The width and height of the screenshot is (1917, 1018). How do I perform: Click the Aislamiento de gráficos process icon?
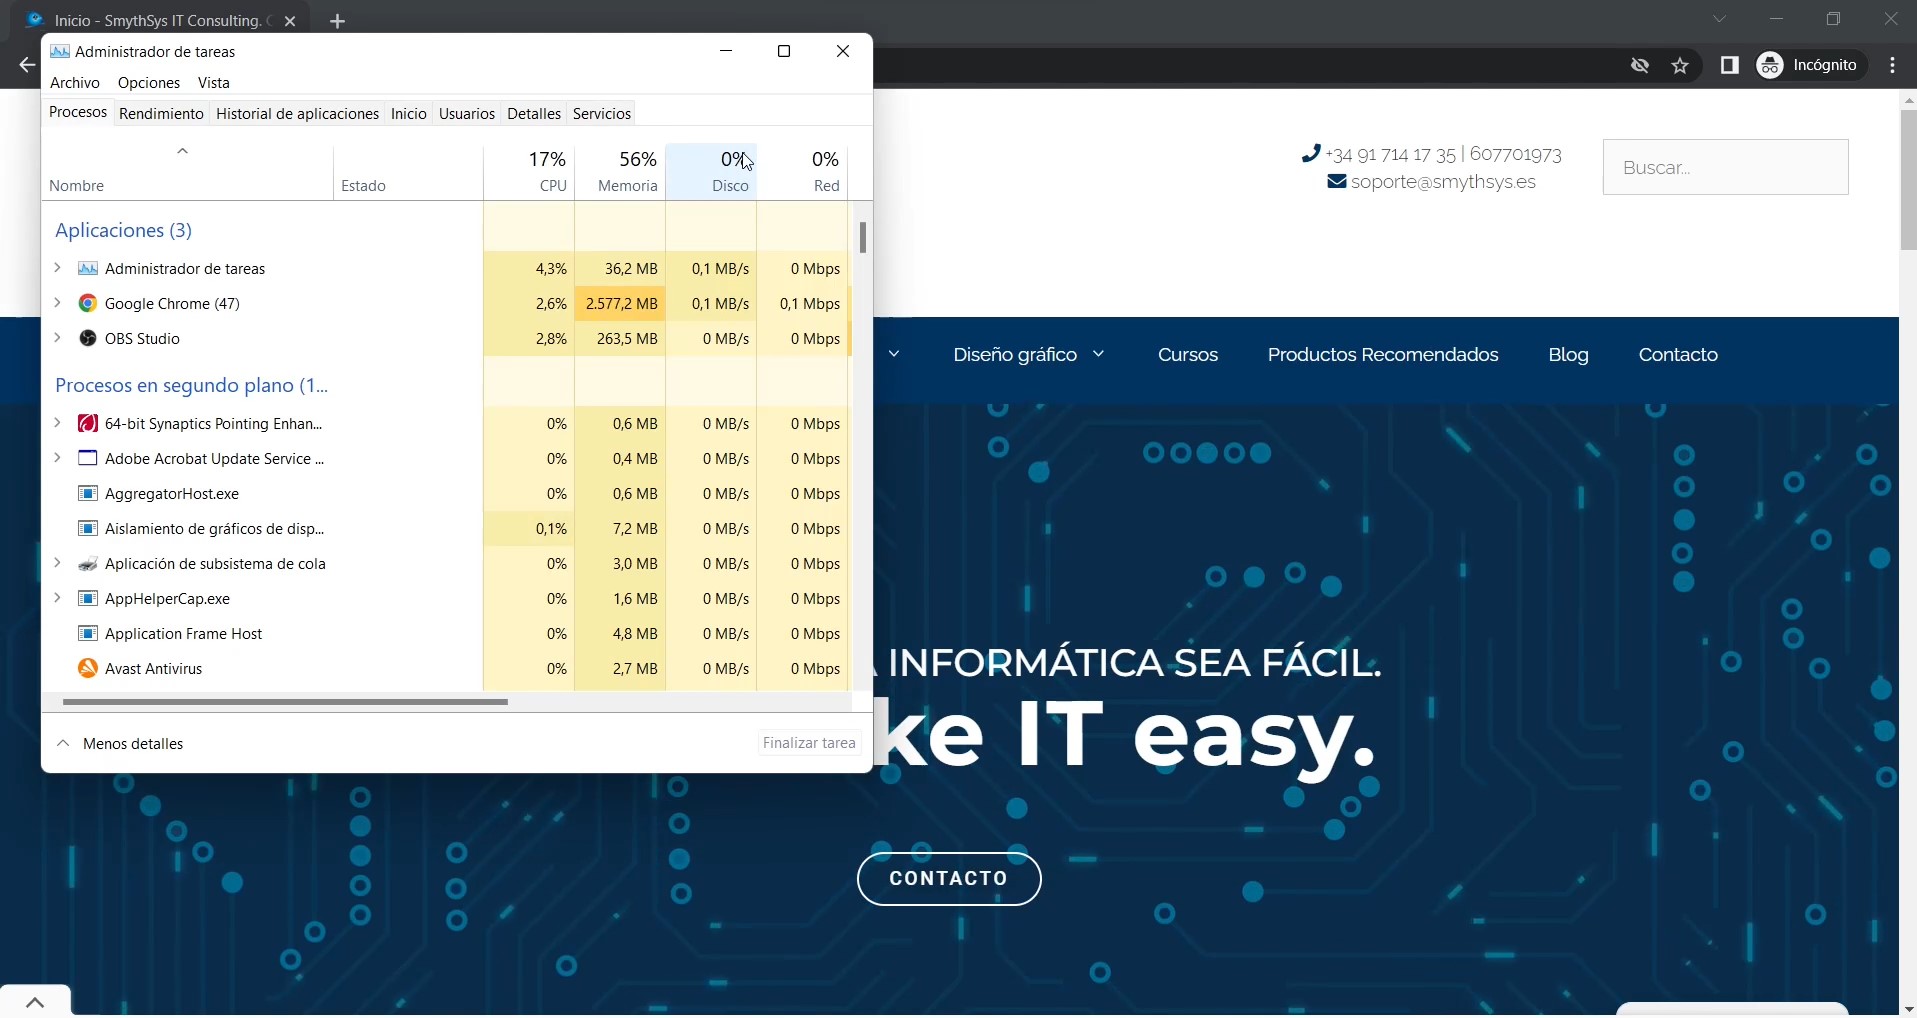[88, 529]
